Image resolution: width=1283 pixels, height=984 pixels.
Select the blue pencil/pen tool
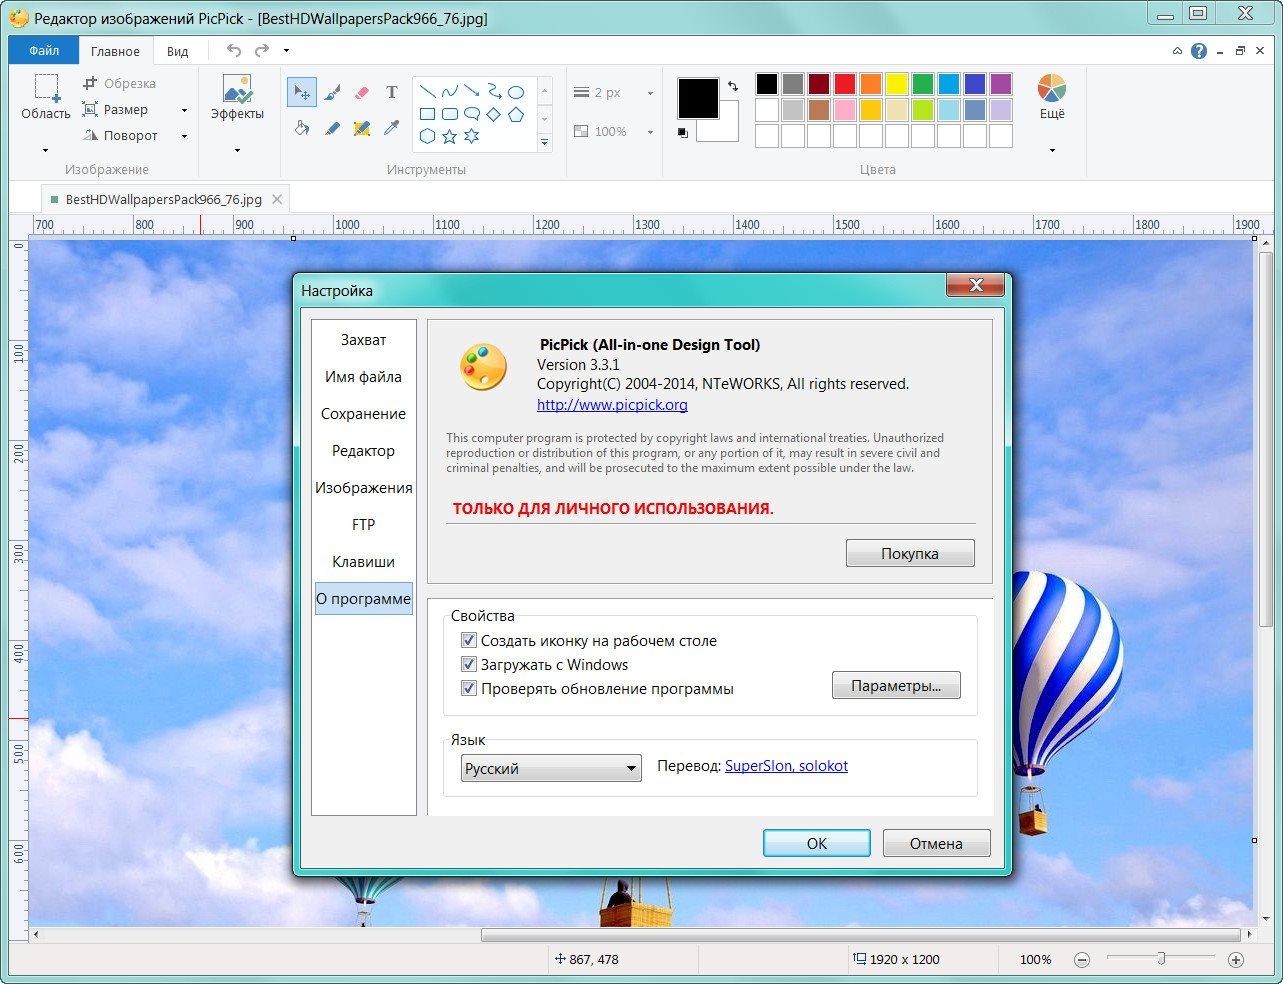(x=333, y=128)
